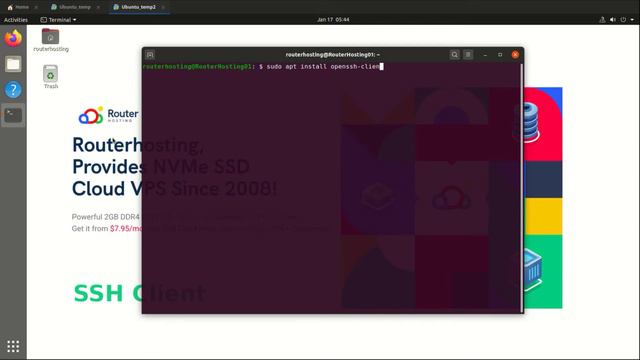
Task: Click the database stack icon on wallpaper
Action: click(x=527, y=122)
